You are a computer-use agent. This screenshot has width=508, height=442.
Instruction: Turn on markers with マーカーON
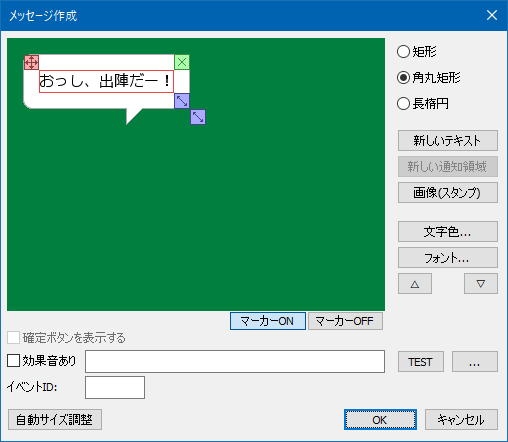coord(268,321)
